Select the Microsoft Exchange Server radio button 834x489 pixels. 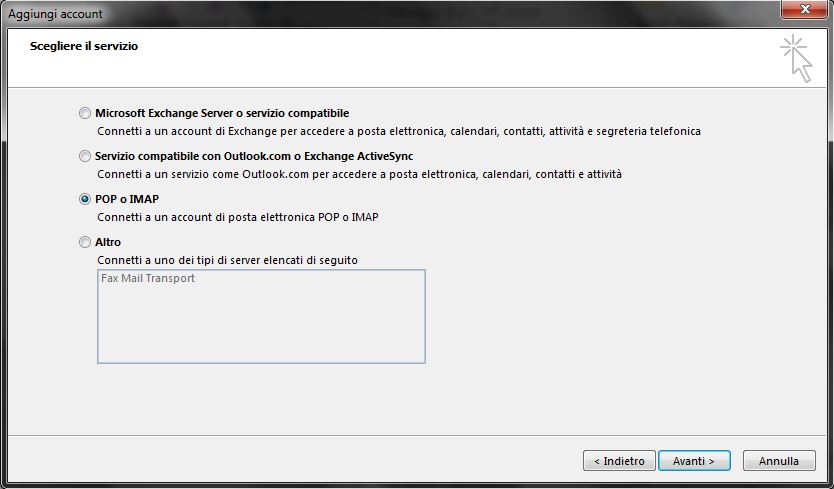pyautogui.click(x=85, y=113)
